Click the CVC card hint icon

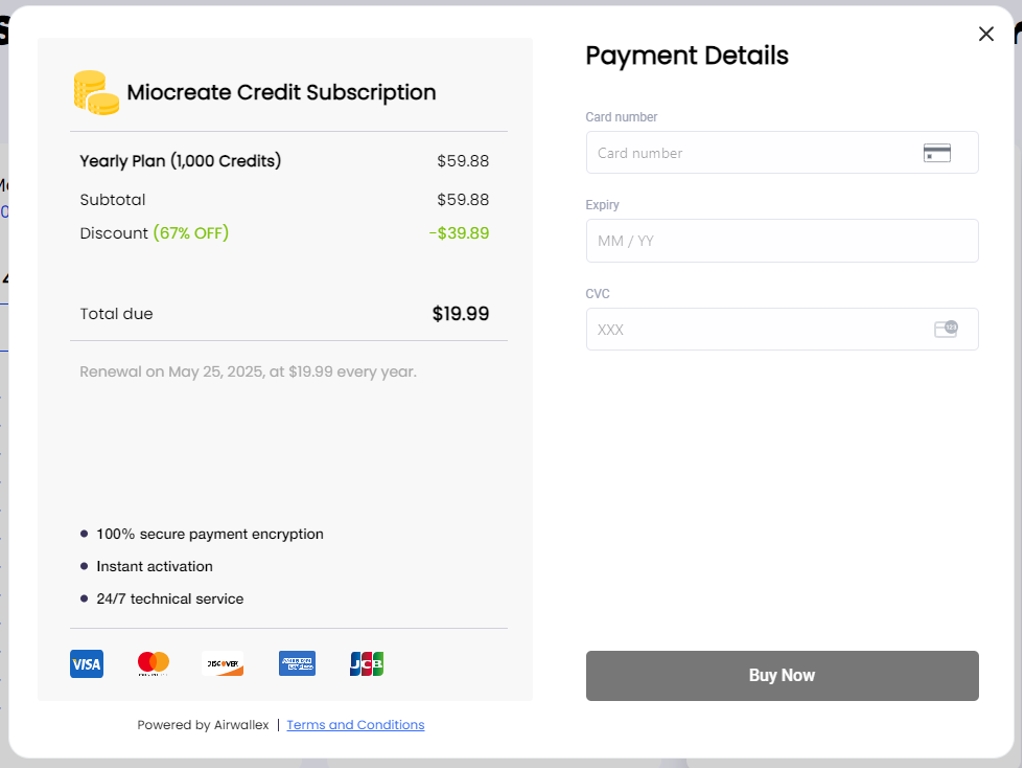click(x=945, y=329)
